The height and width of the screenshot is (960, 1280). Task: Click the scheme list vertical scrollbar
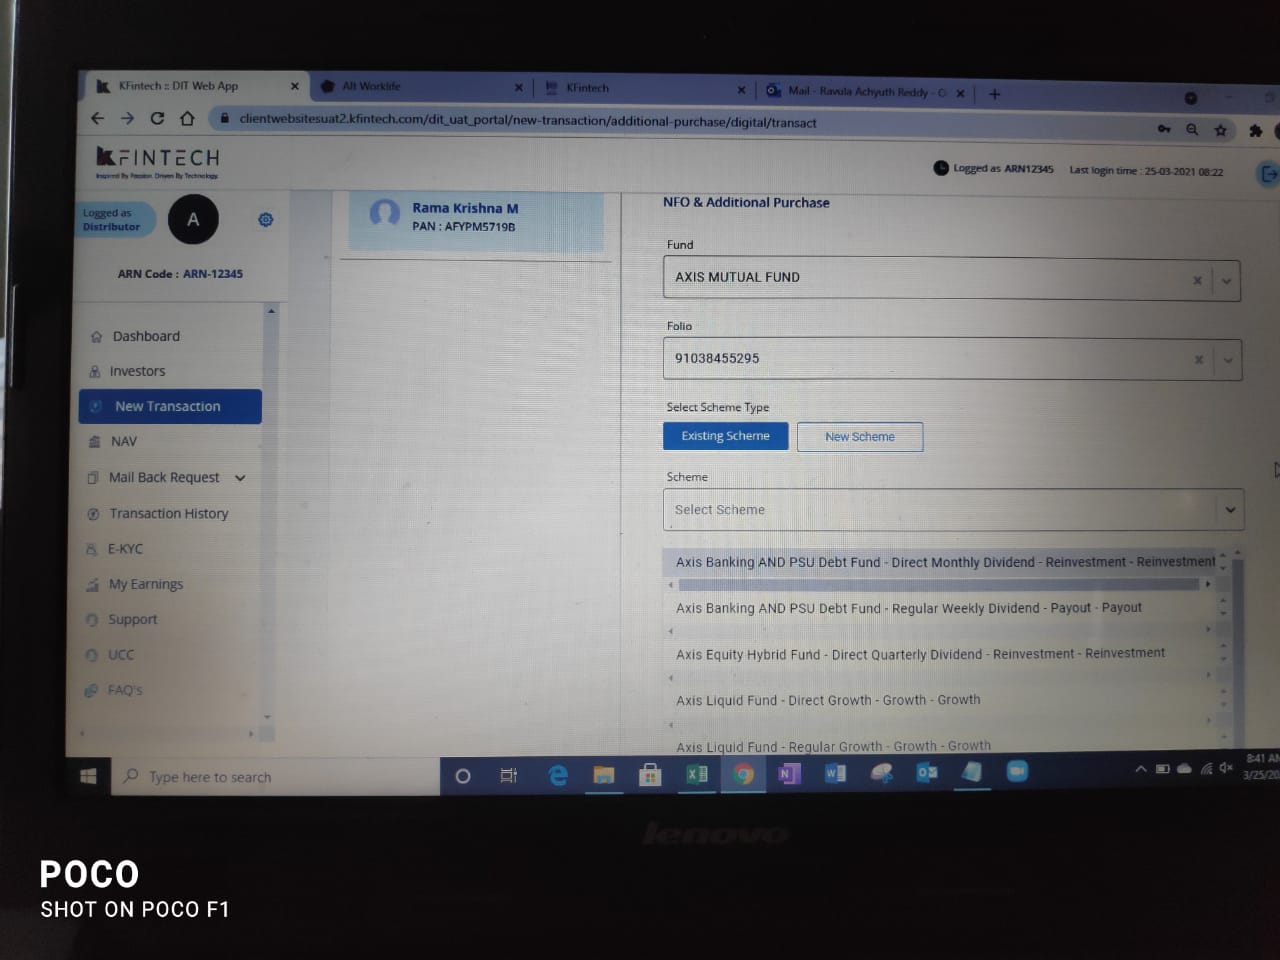(1238, 650)
